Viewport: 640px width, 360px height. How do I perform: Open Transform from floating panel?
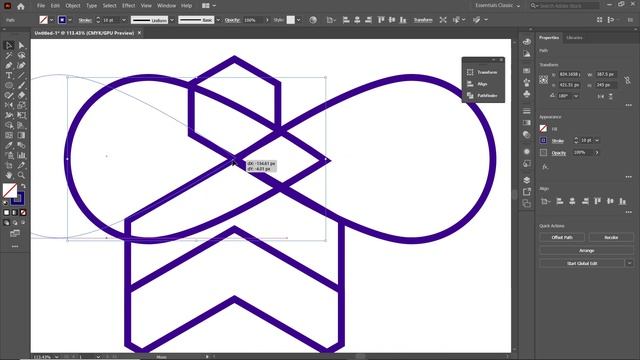coord(483,72)
